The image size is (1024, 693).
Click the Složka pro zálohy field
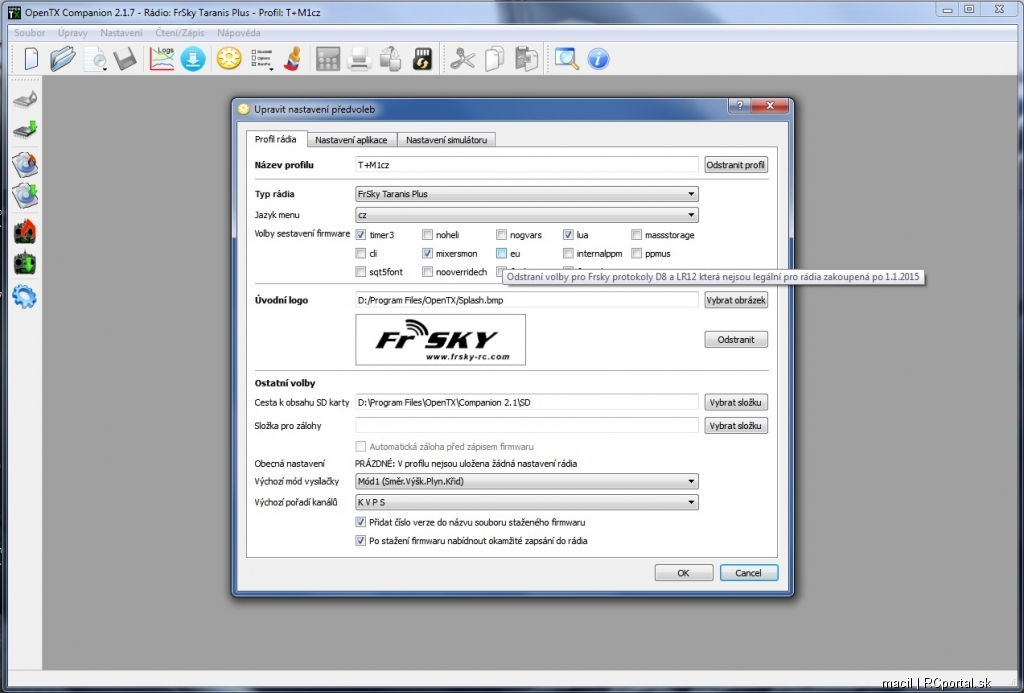click(526, 426)
